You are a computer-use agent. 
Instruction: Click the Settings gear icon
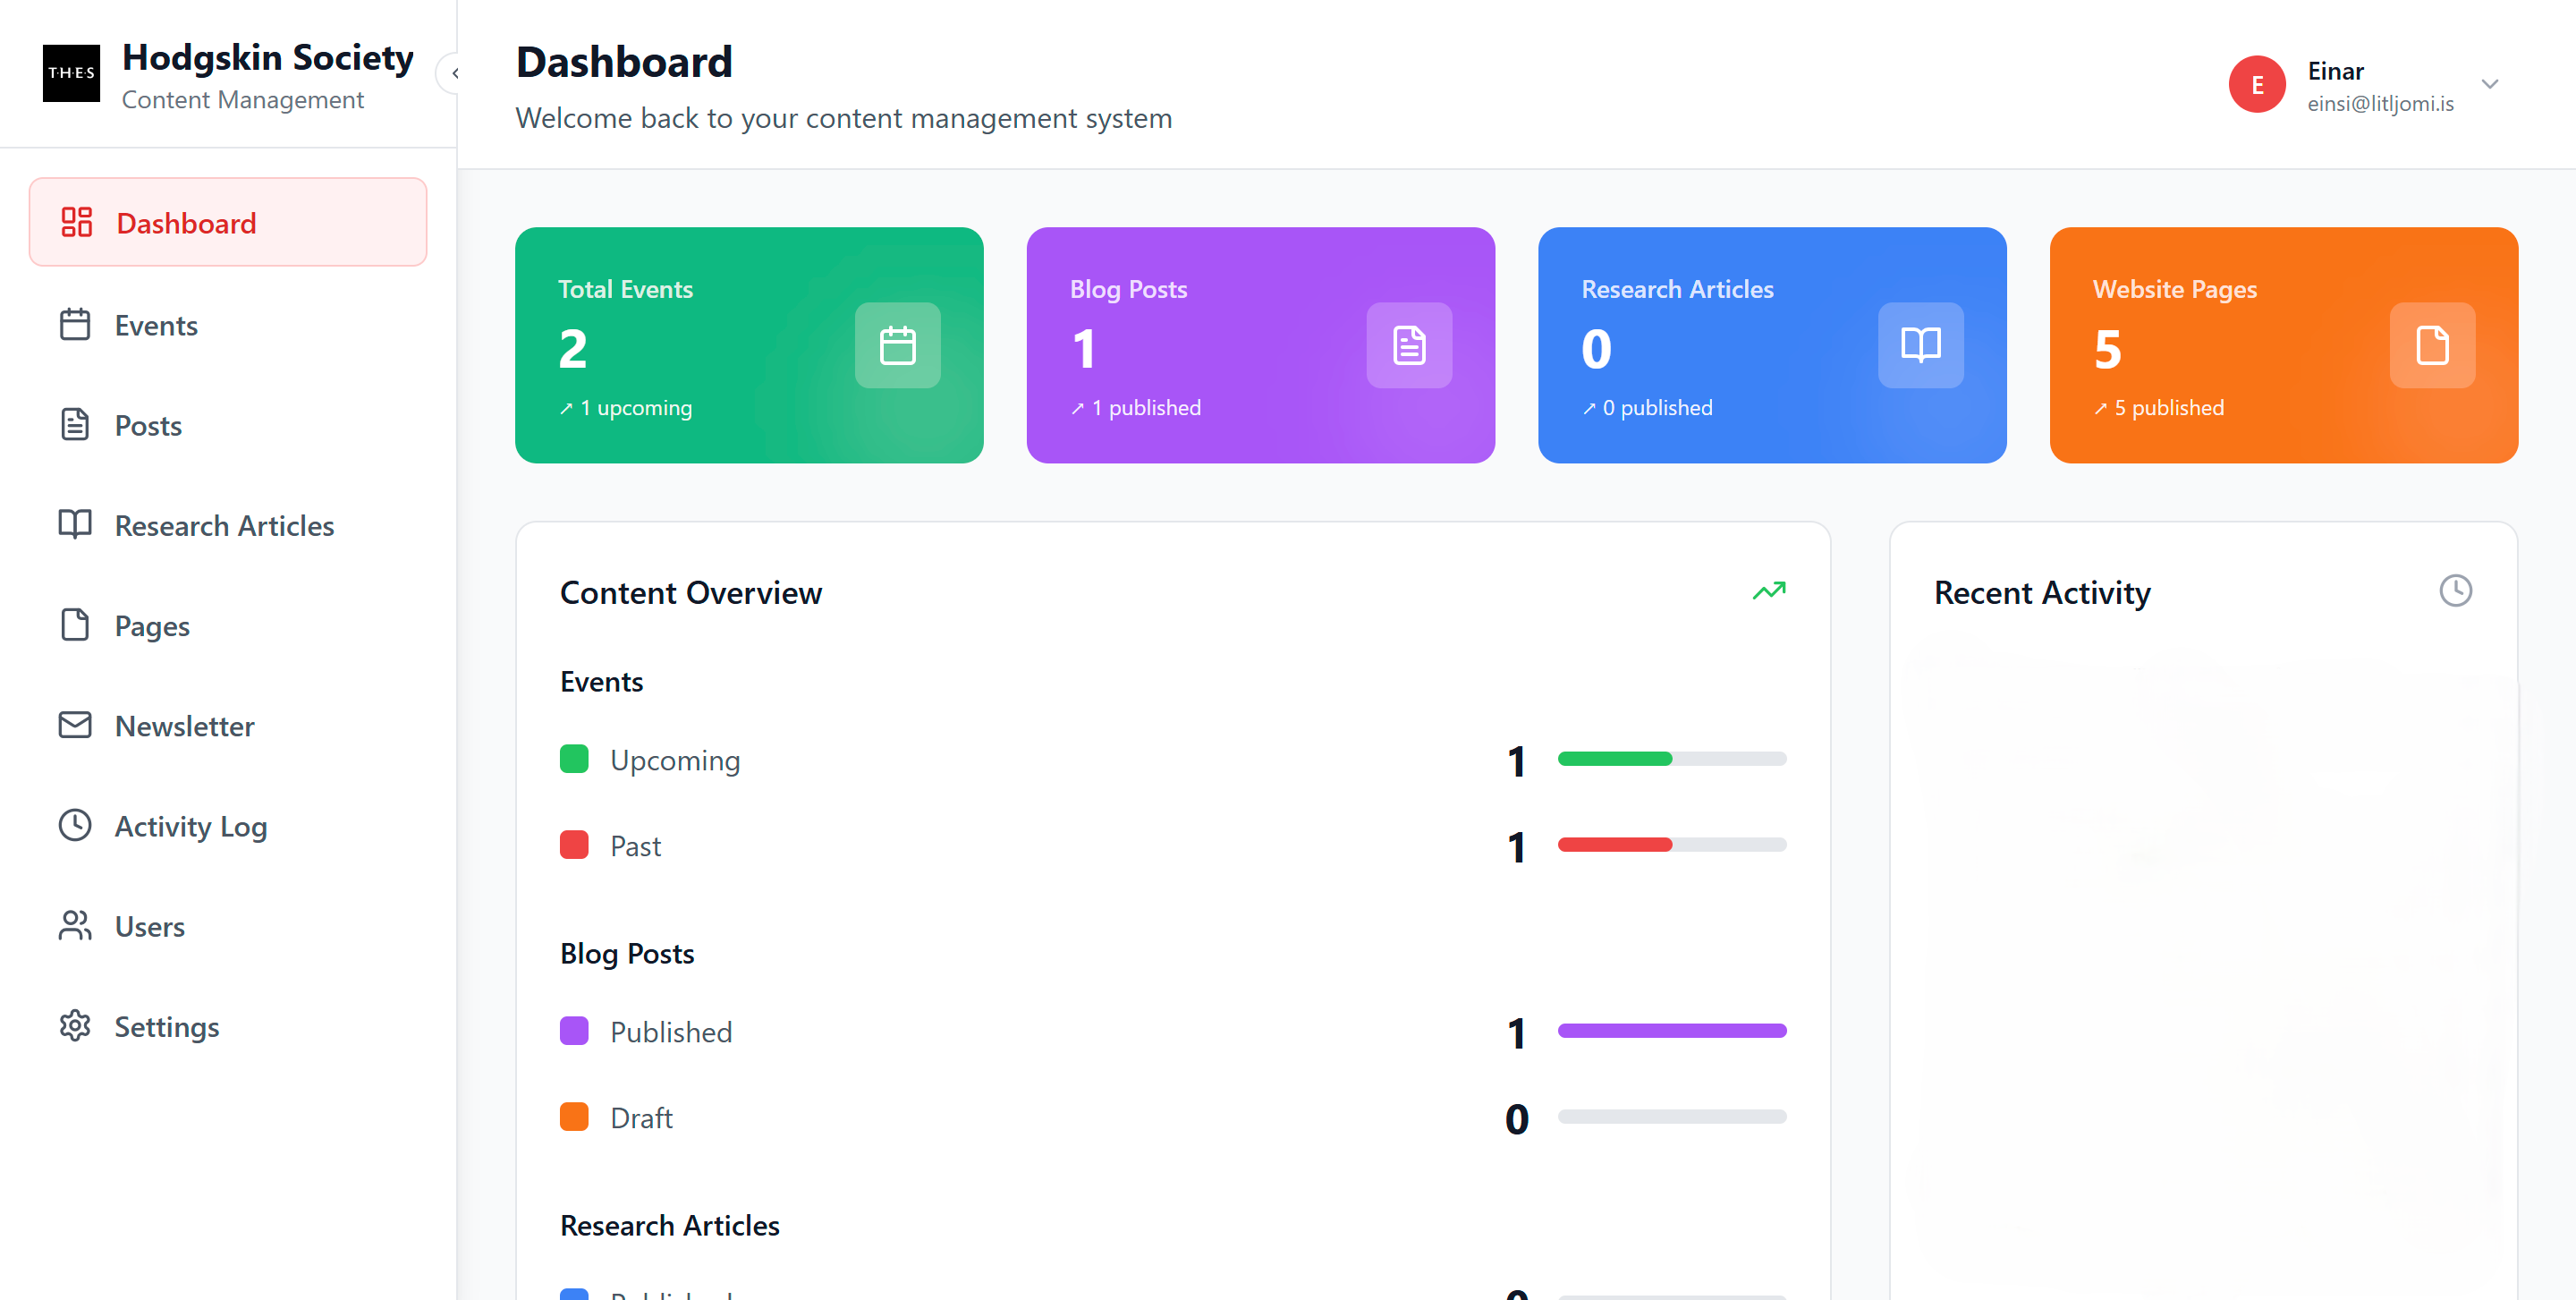75,1026
